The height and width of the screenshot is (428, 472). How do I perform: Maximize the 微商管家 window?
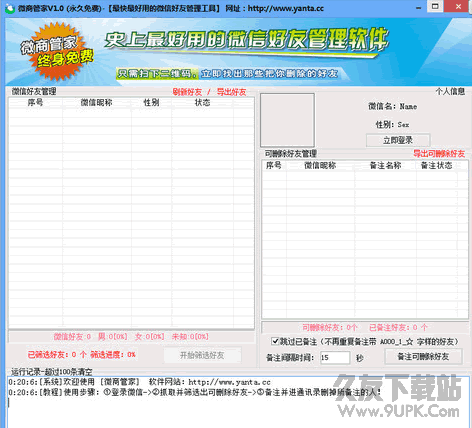pyautogui.click(x=435, y=6)
